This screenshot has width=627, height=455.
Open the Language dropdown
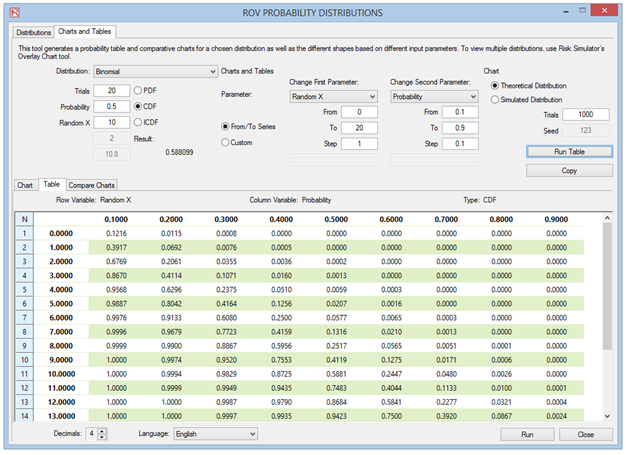click(x=216, y=434)
